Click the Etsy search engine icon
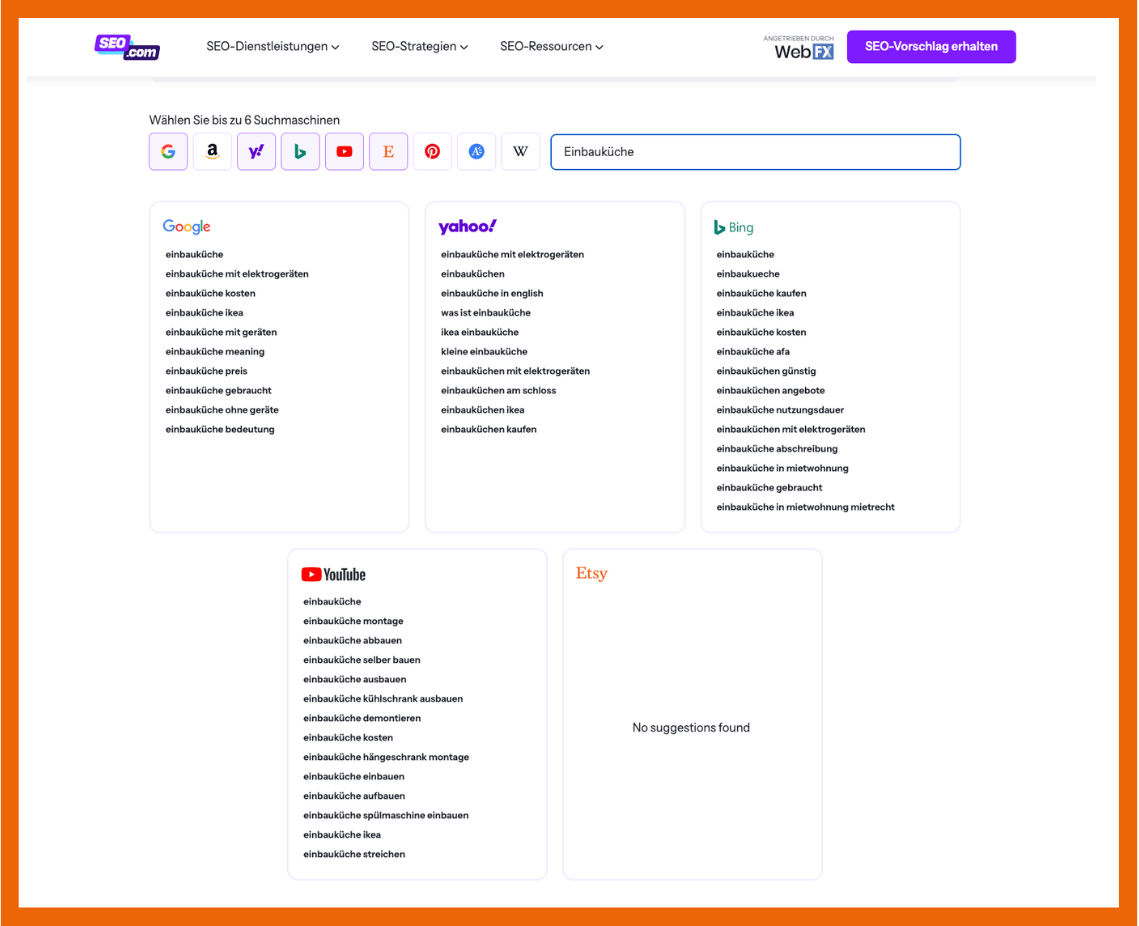Image resolution: width=1139 pixels, height=926 pixels. (388, 152)
